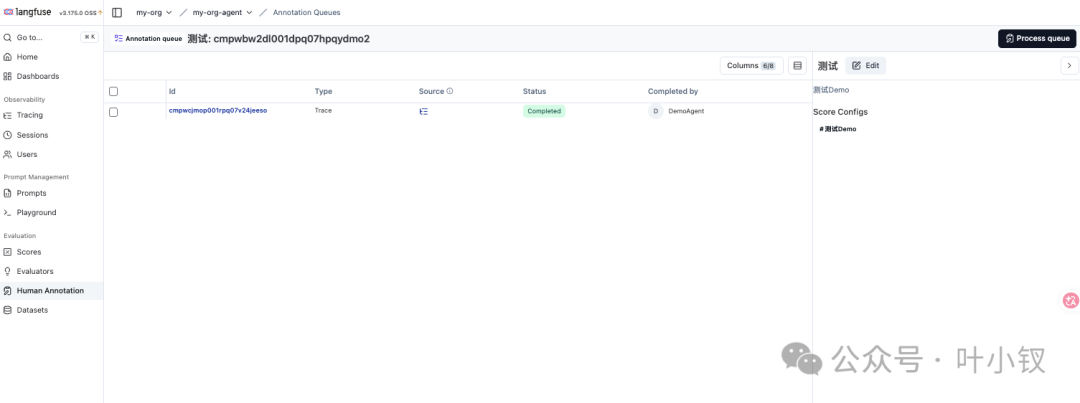This screenshot has width=1080, height=403.
Task: Click the version v3.175.0 OSS label
Action: (77, 13)
